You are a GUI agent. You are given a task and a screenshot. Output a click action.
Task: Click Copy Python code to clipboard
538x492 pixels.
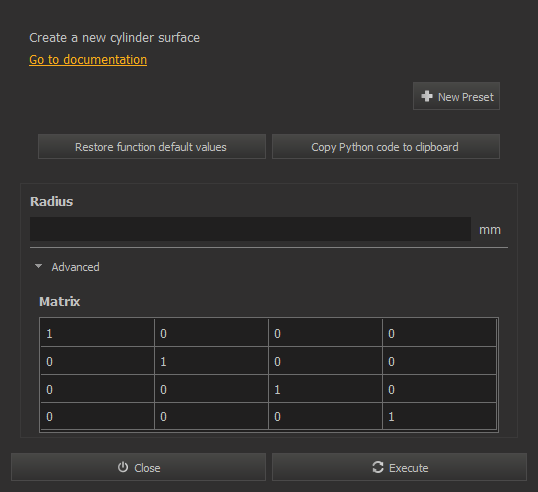pos(386,147)
